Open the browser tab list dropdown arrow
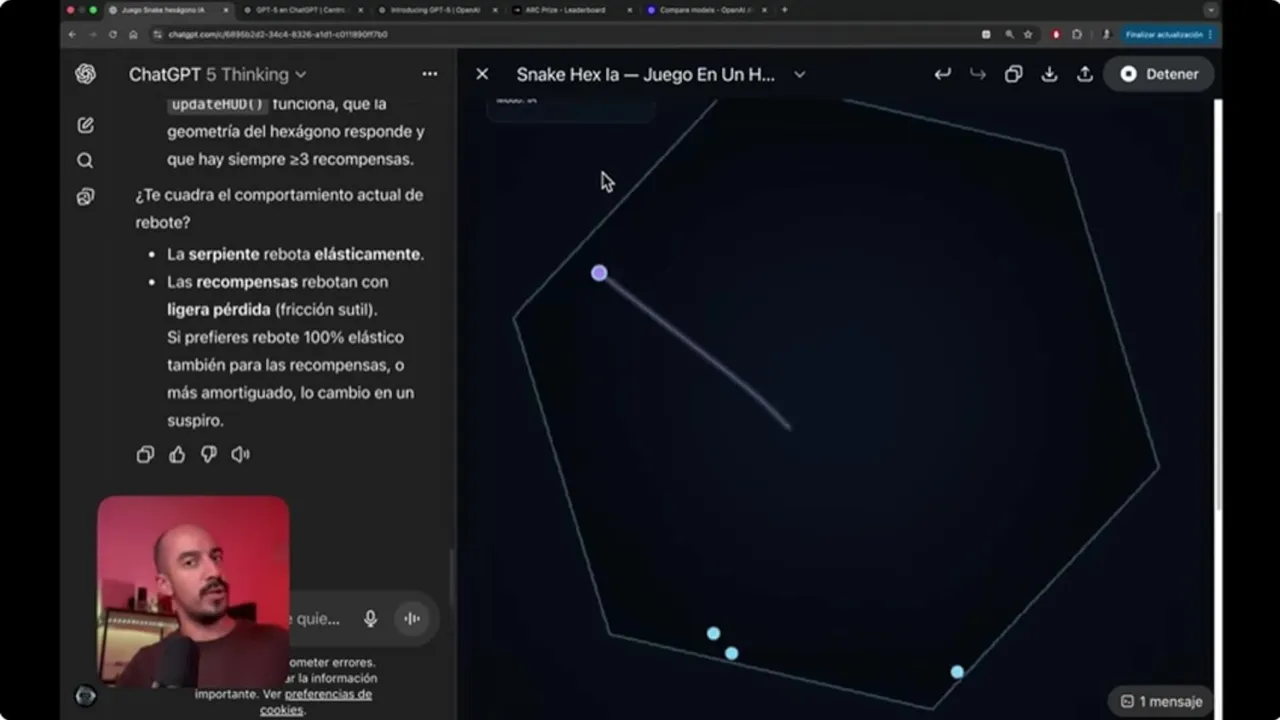Screen dimensions: 1280x720 click(1210, 10)
